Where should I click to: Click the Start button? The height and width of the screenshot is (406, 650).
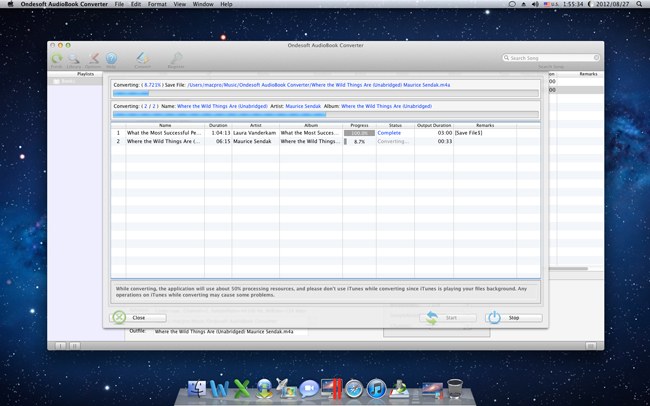click(448, 318)
